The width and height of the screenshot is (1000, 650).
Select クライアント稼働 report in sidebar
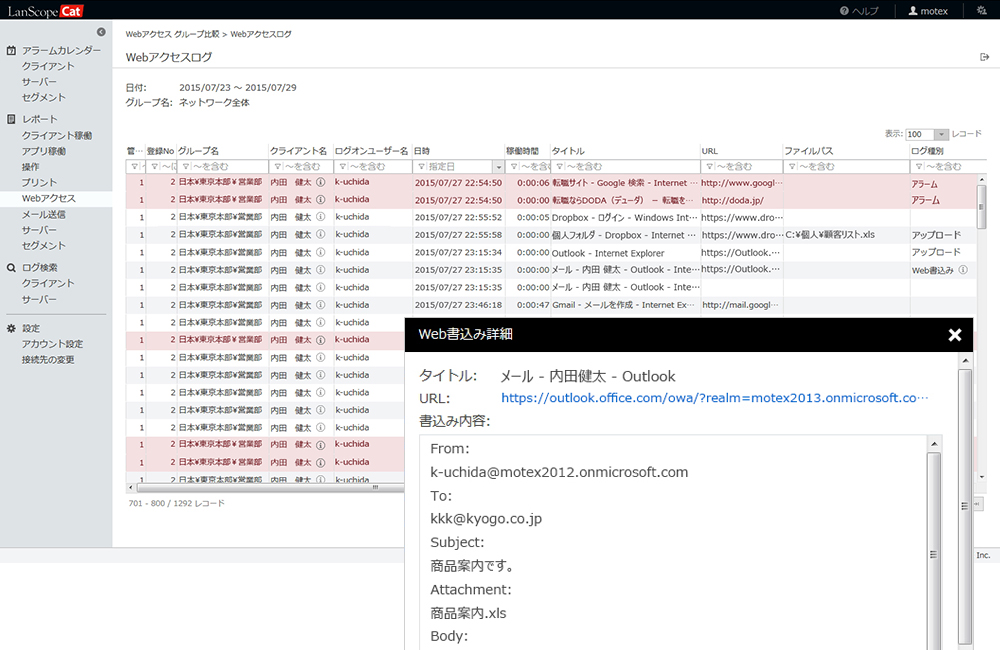point(57,135)
